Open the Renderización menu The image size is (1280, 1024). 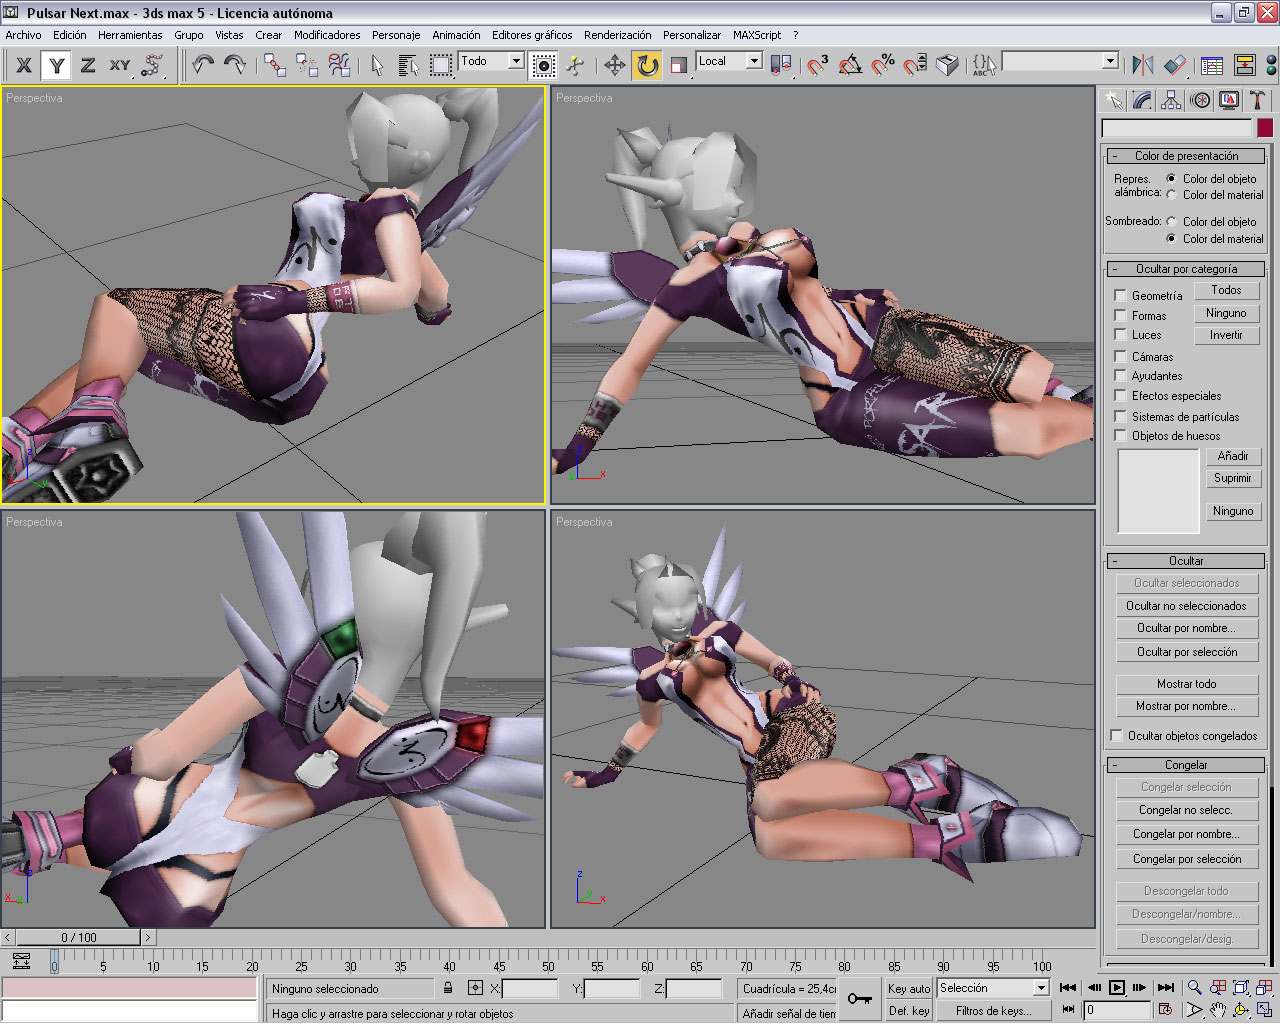click(x=618, y=35)
